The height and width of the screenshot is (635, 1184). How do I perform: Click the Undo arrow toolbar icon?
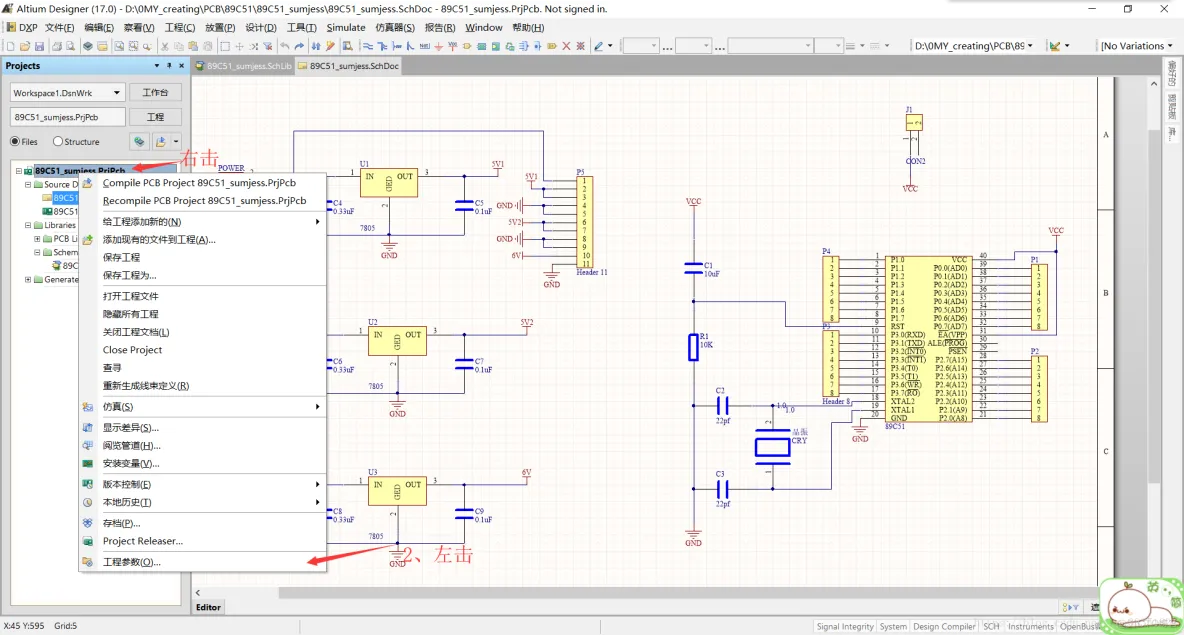click(284, 46)
